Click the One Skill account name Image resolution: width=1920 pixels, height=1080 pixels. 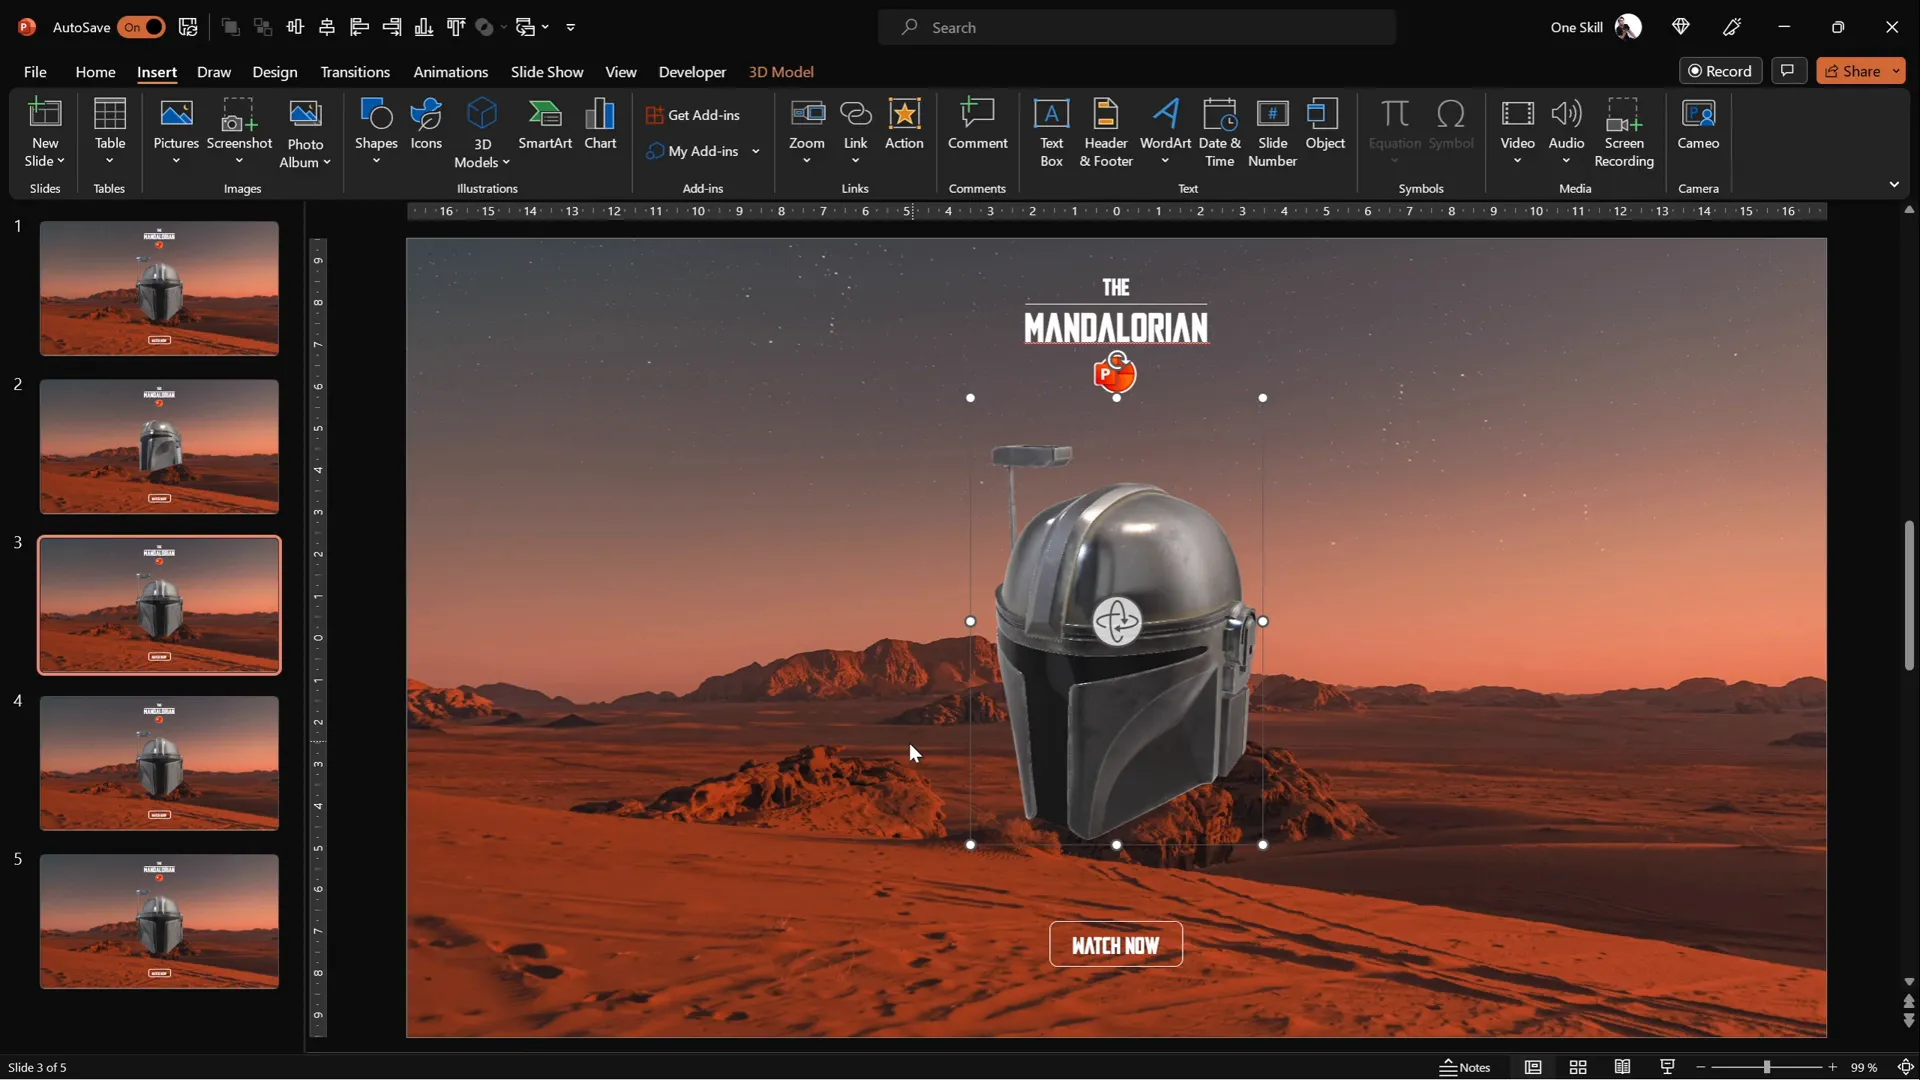tap(1576, 27)
